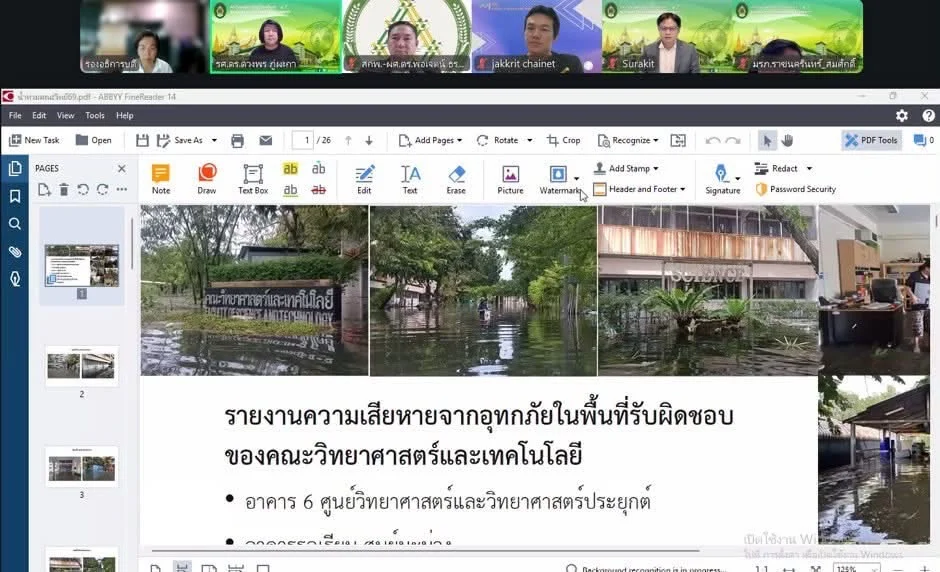Open the File menu
This screenshot has width=940, height=572.
(x=15, y=116)
